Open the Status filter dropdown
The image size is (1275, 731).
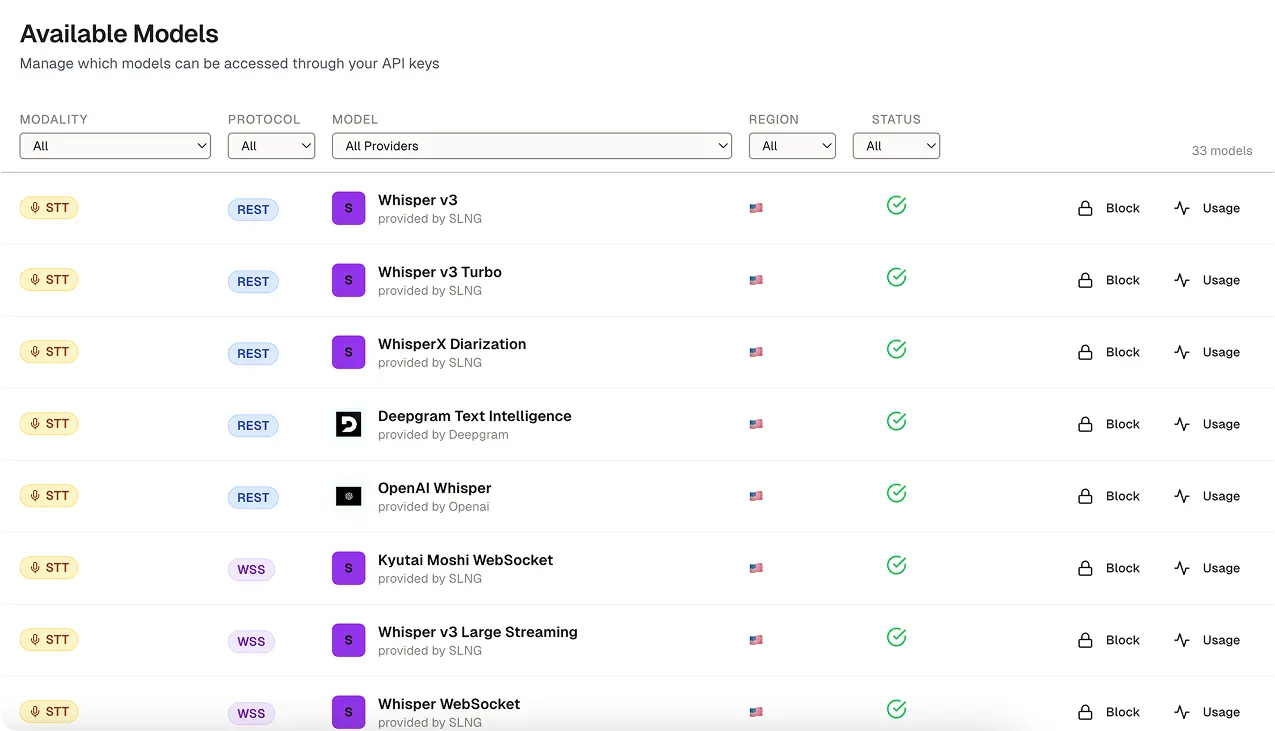coord(896,146)
